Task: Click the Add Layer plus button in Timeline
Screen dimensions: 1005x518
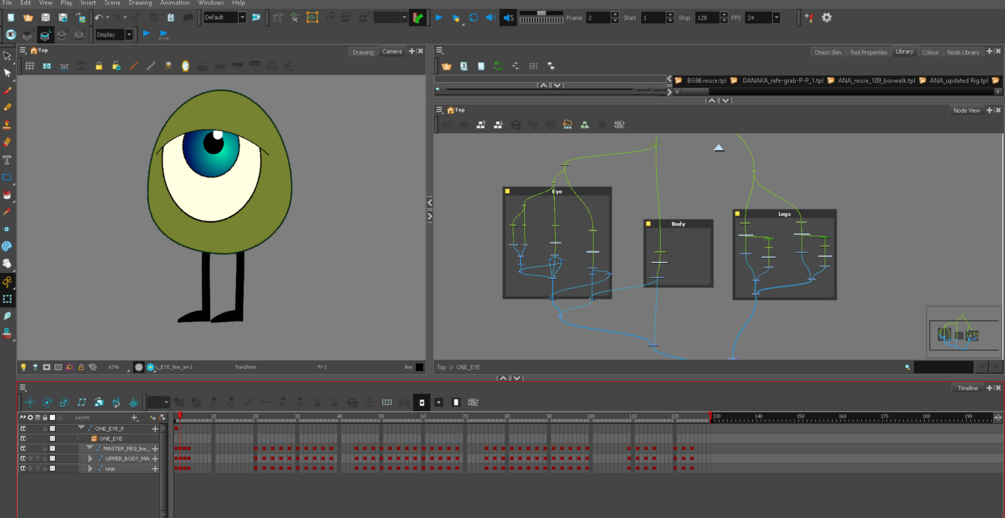Action: pyautogui.click(x=134, y=417)
